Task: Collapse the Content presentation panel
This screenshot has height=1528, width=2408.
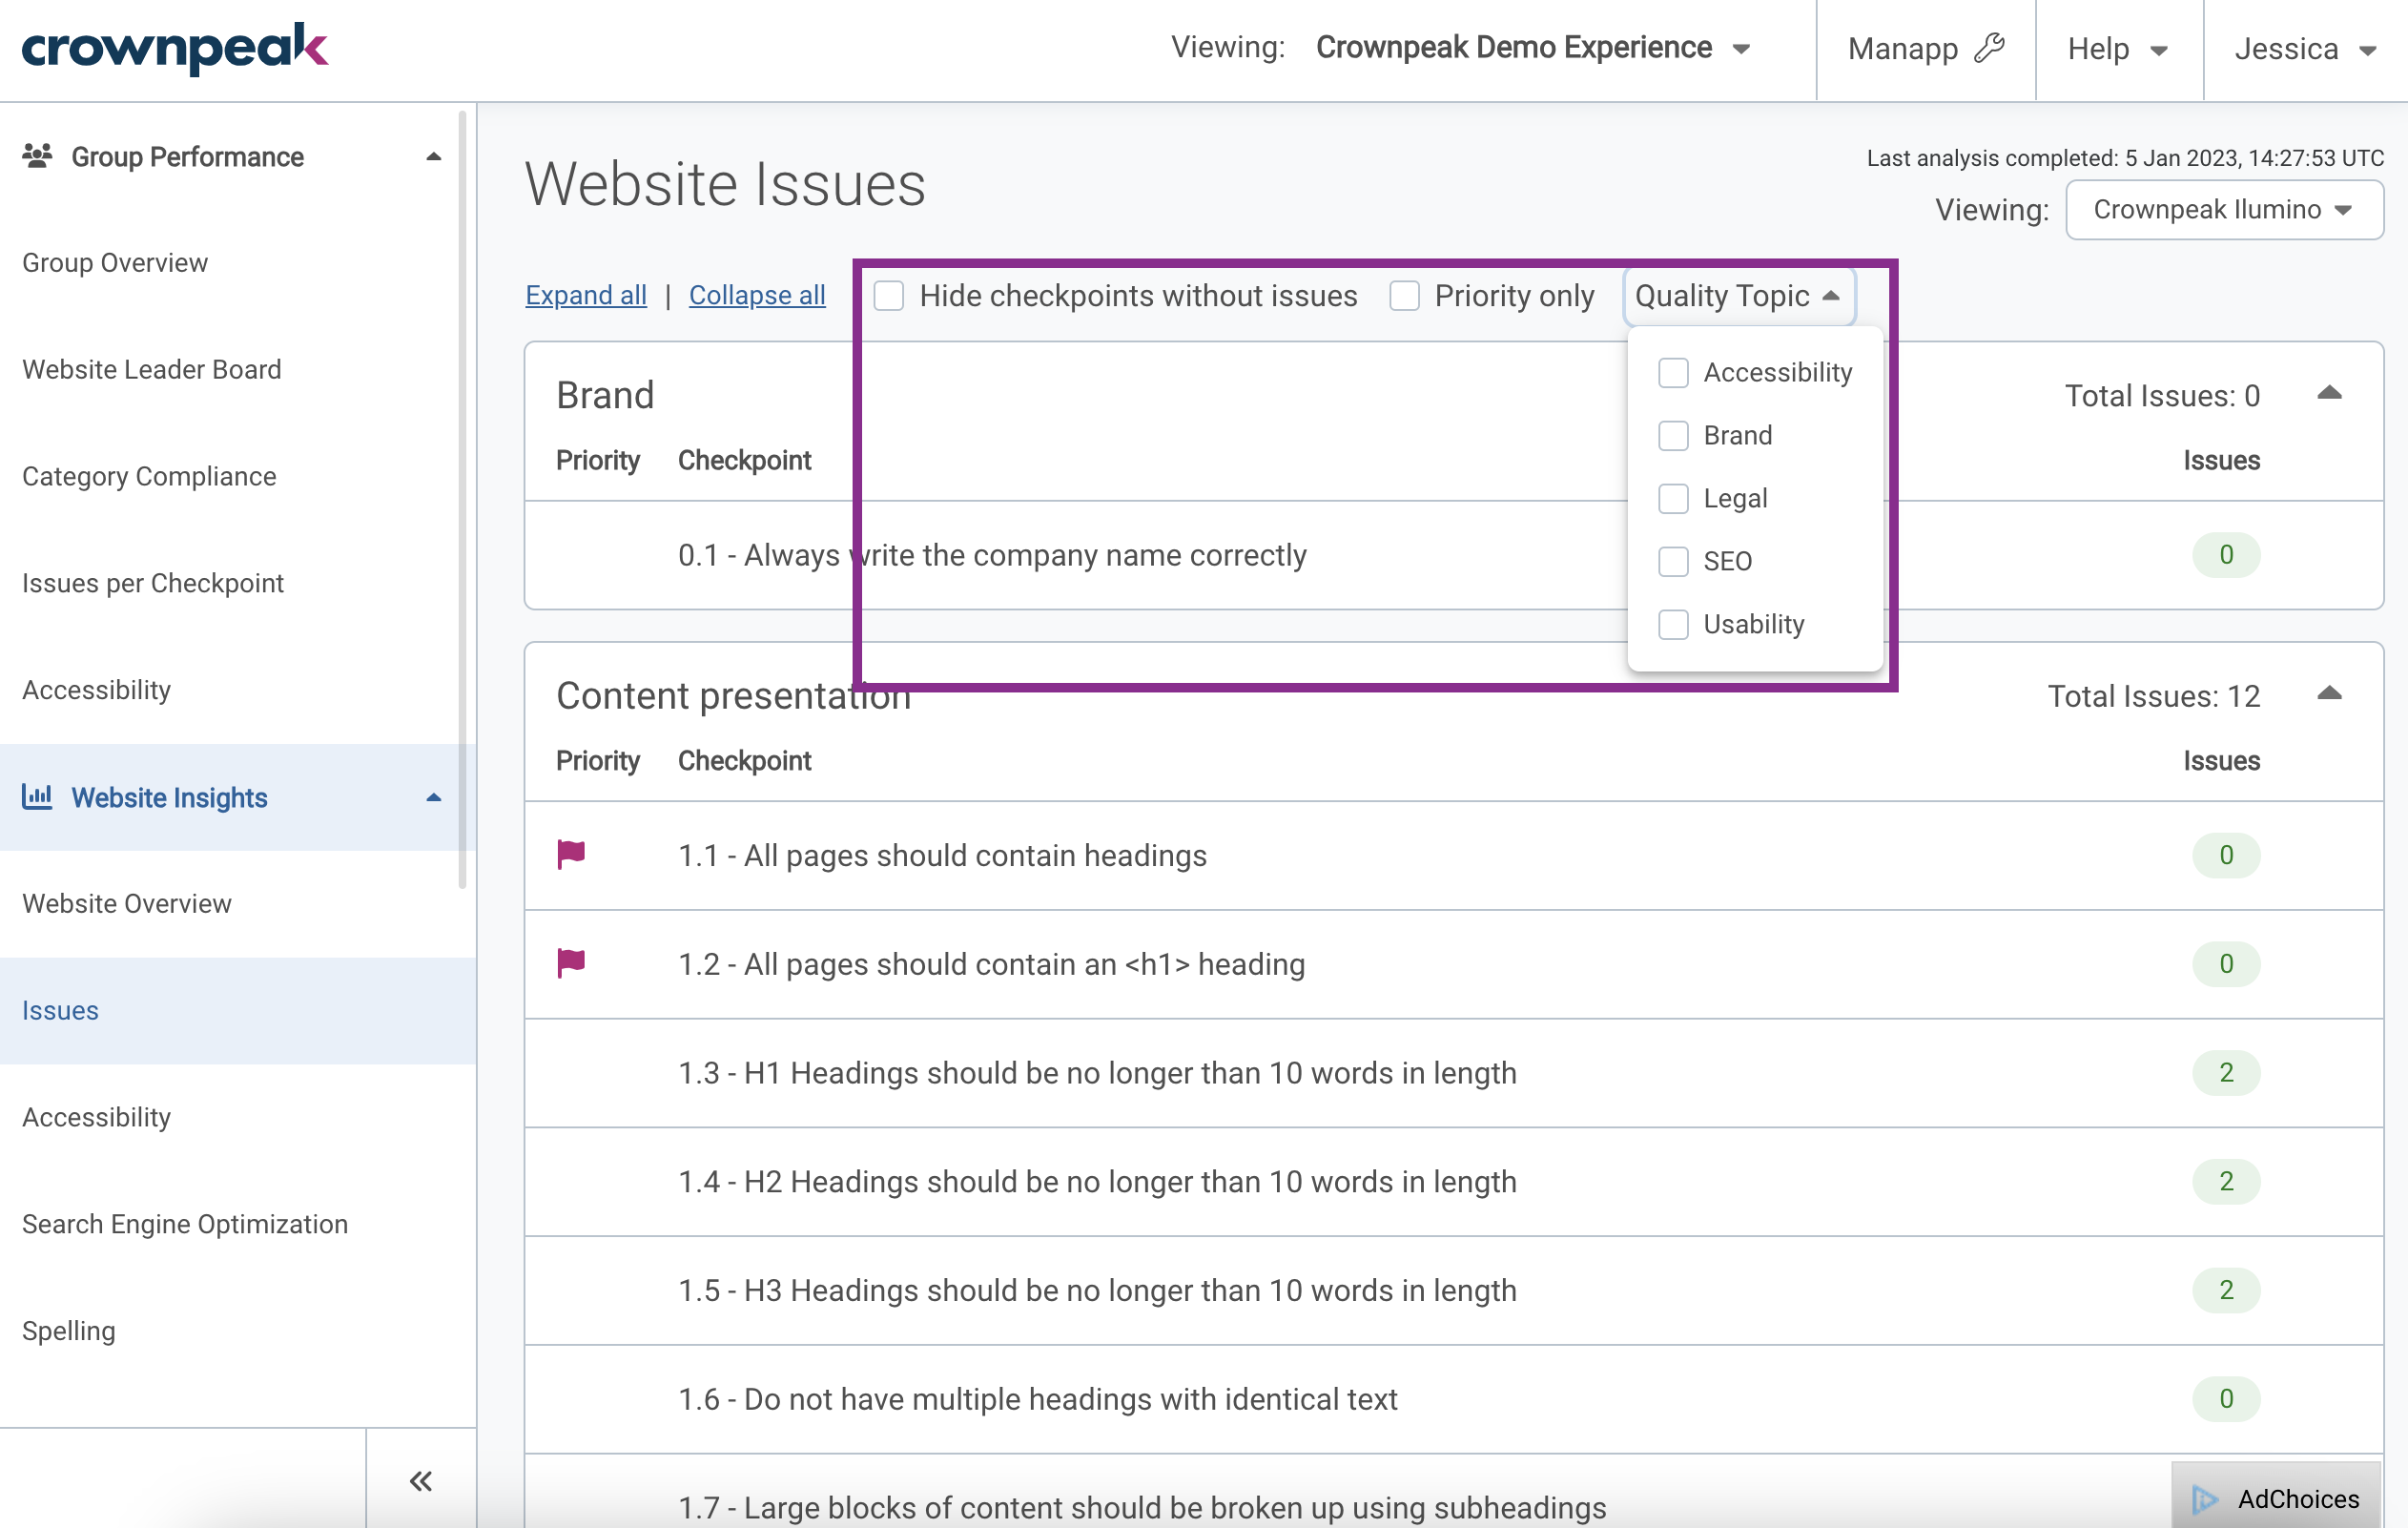Action: (2329, 694)
